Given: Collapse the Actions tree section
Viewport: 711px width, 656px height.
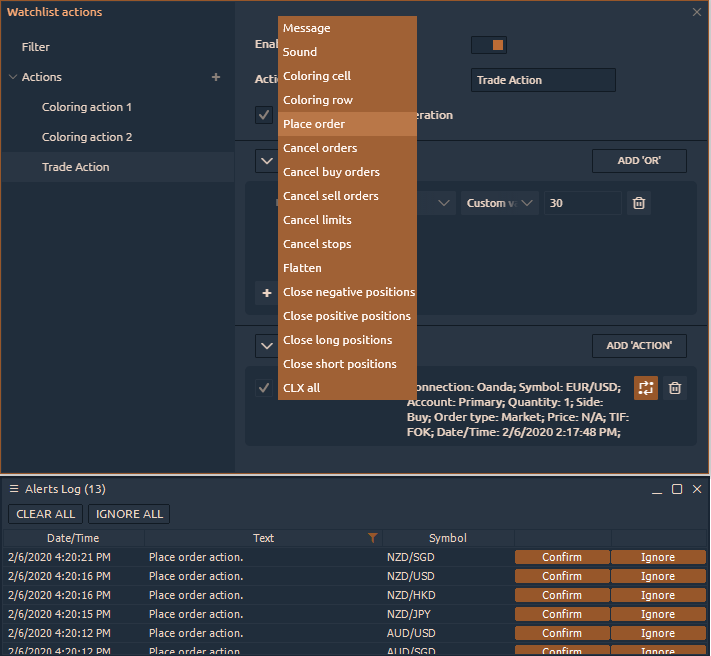Looking at the screenshot, I should [x=13, y=77].
